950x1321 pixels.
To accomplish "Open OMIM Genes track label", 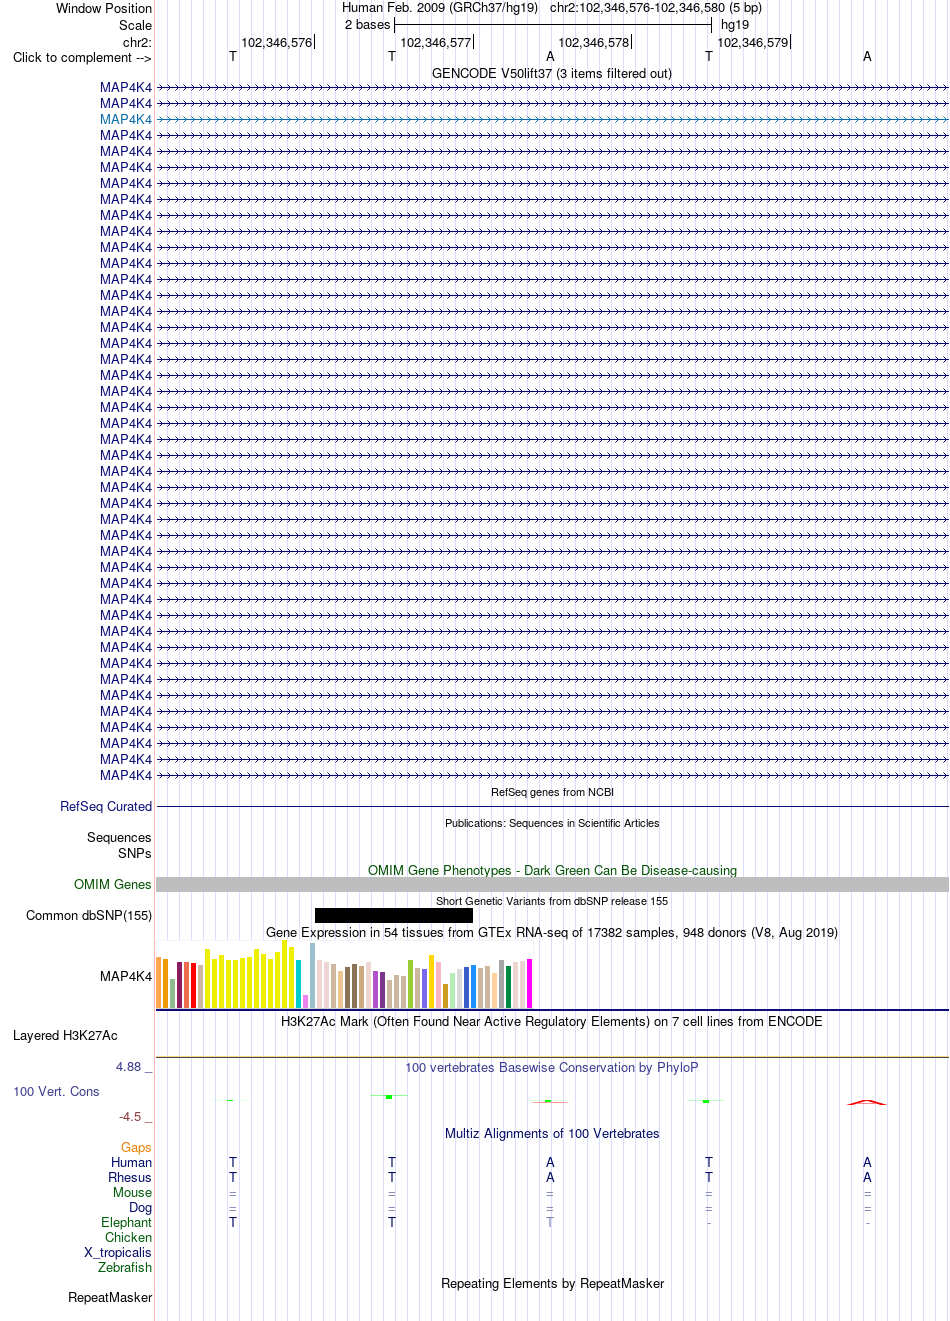I will (x=113, y=884).
